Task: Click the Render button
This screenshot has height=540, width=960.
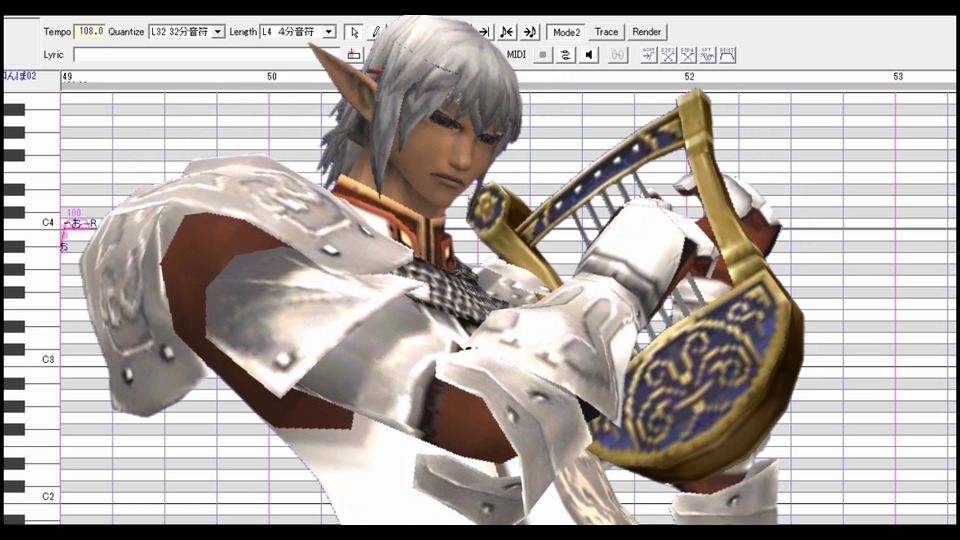Action: click(647, 32)
